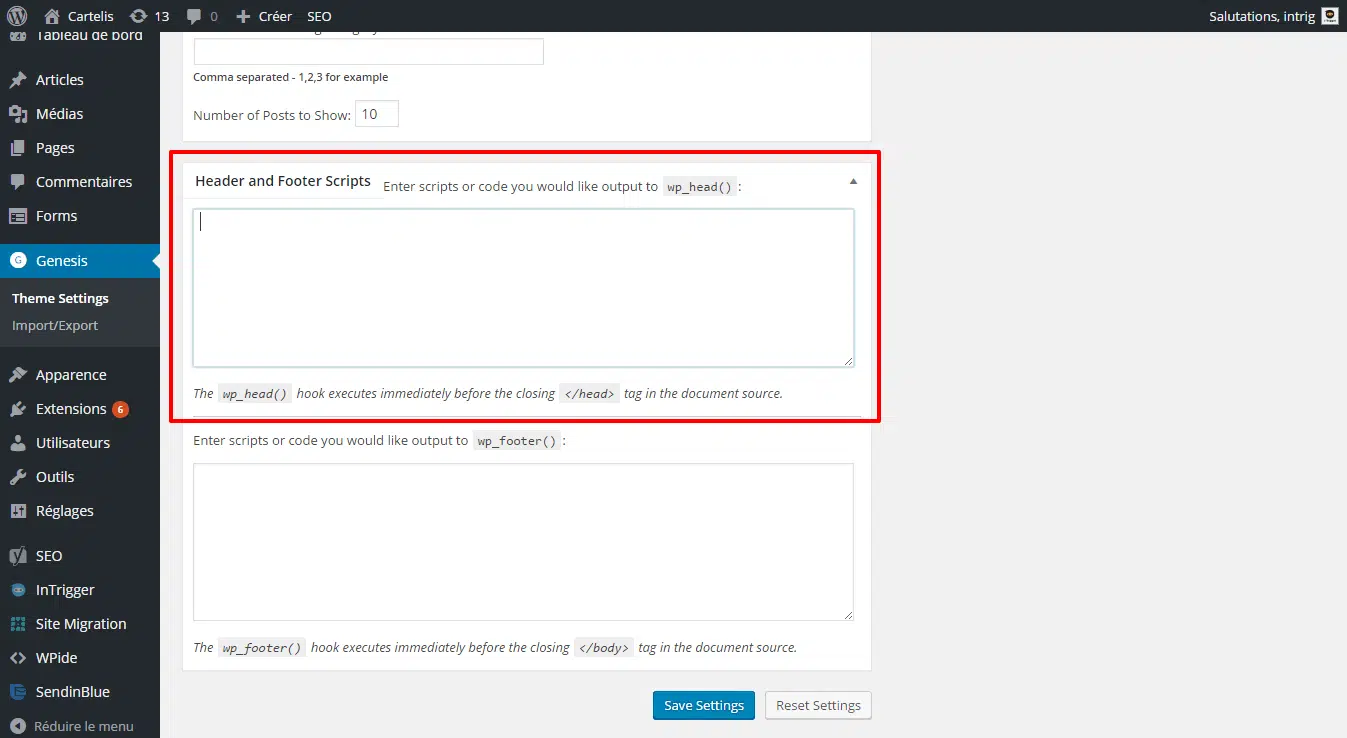Image resolution: width=1347 pixels, height=738 pixels.
Task: Click the Number of Posts to Show field
Action: [x=377, y=114]
